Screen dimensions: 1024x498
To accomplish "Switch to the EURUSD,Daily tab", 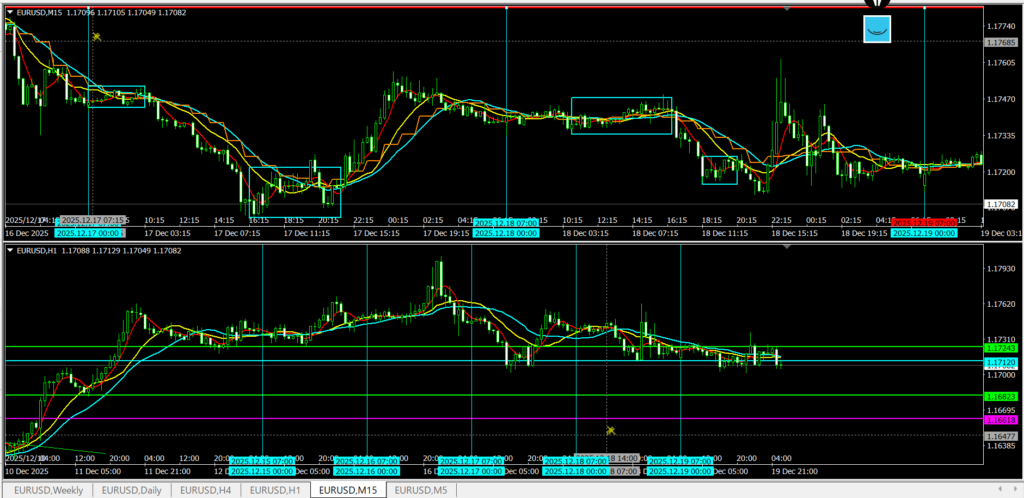I will click(x=133, y=489).
